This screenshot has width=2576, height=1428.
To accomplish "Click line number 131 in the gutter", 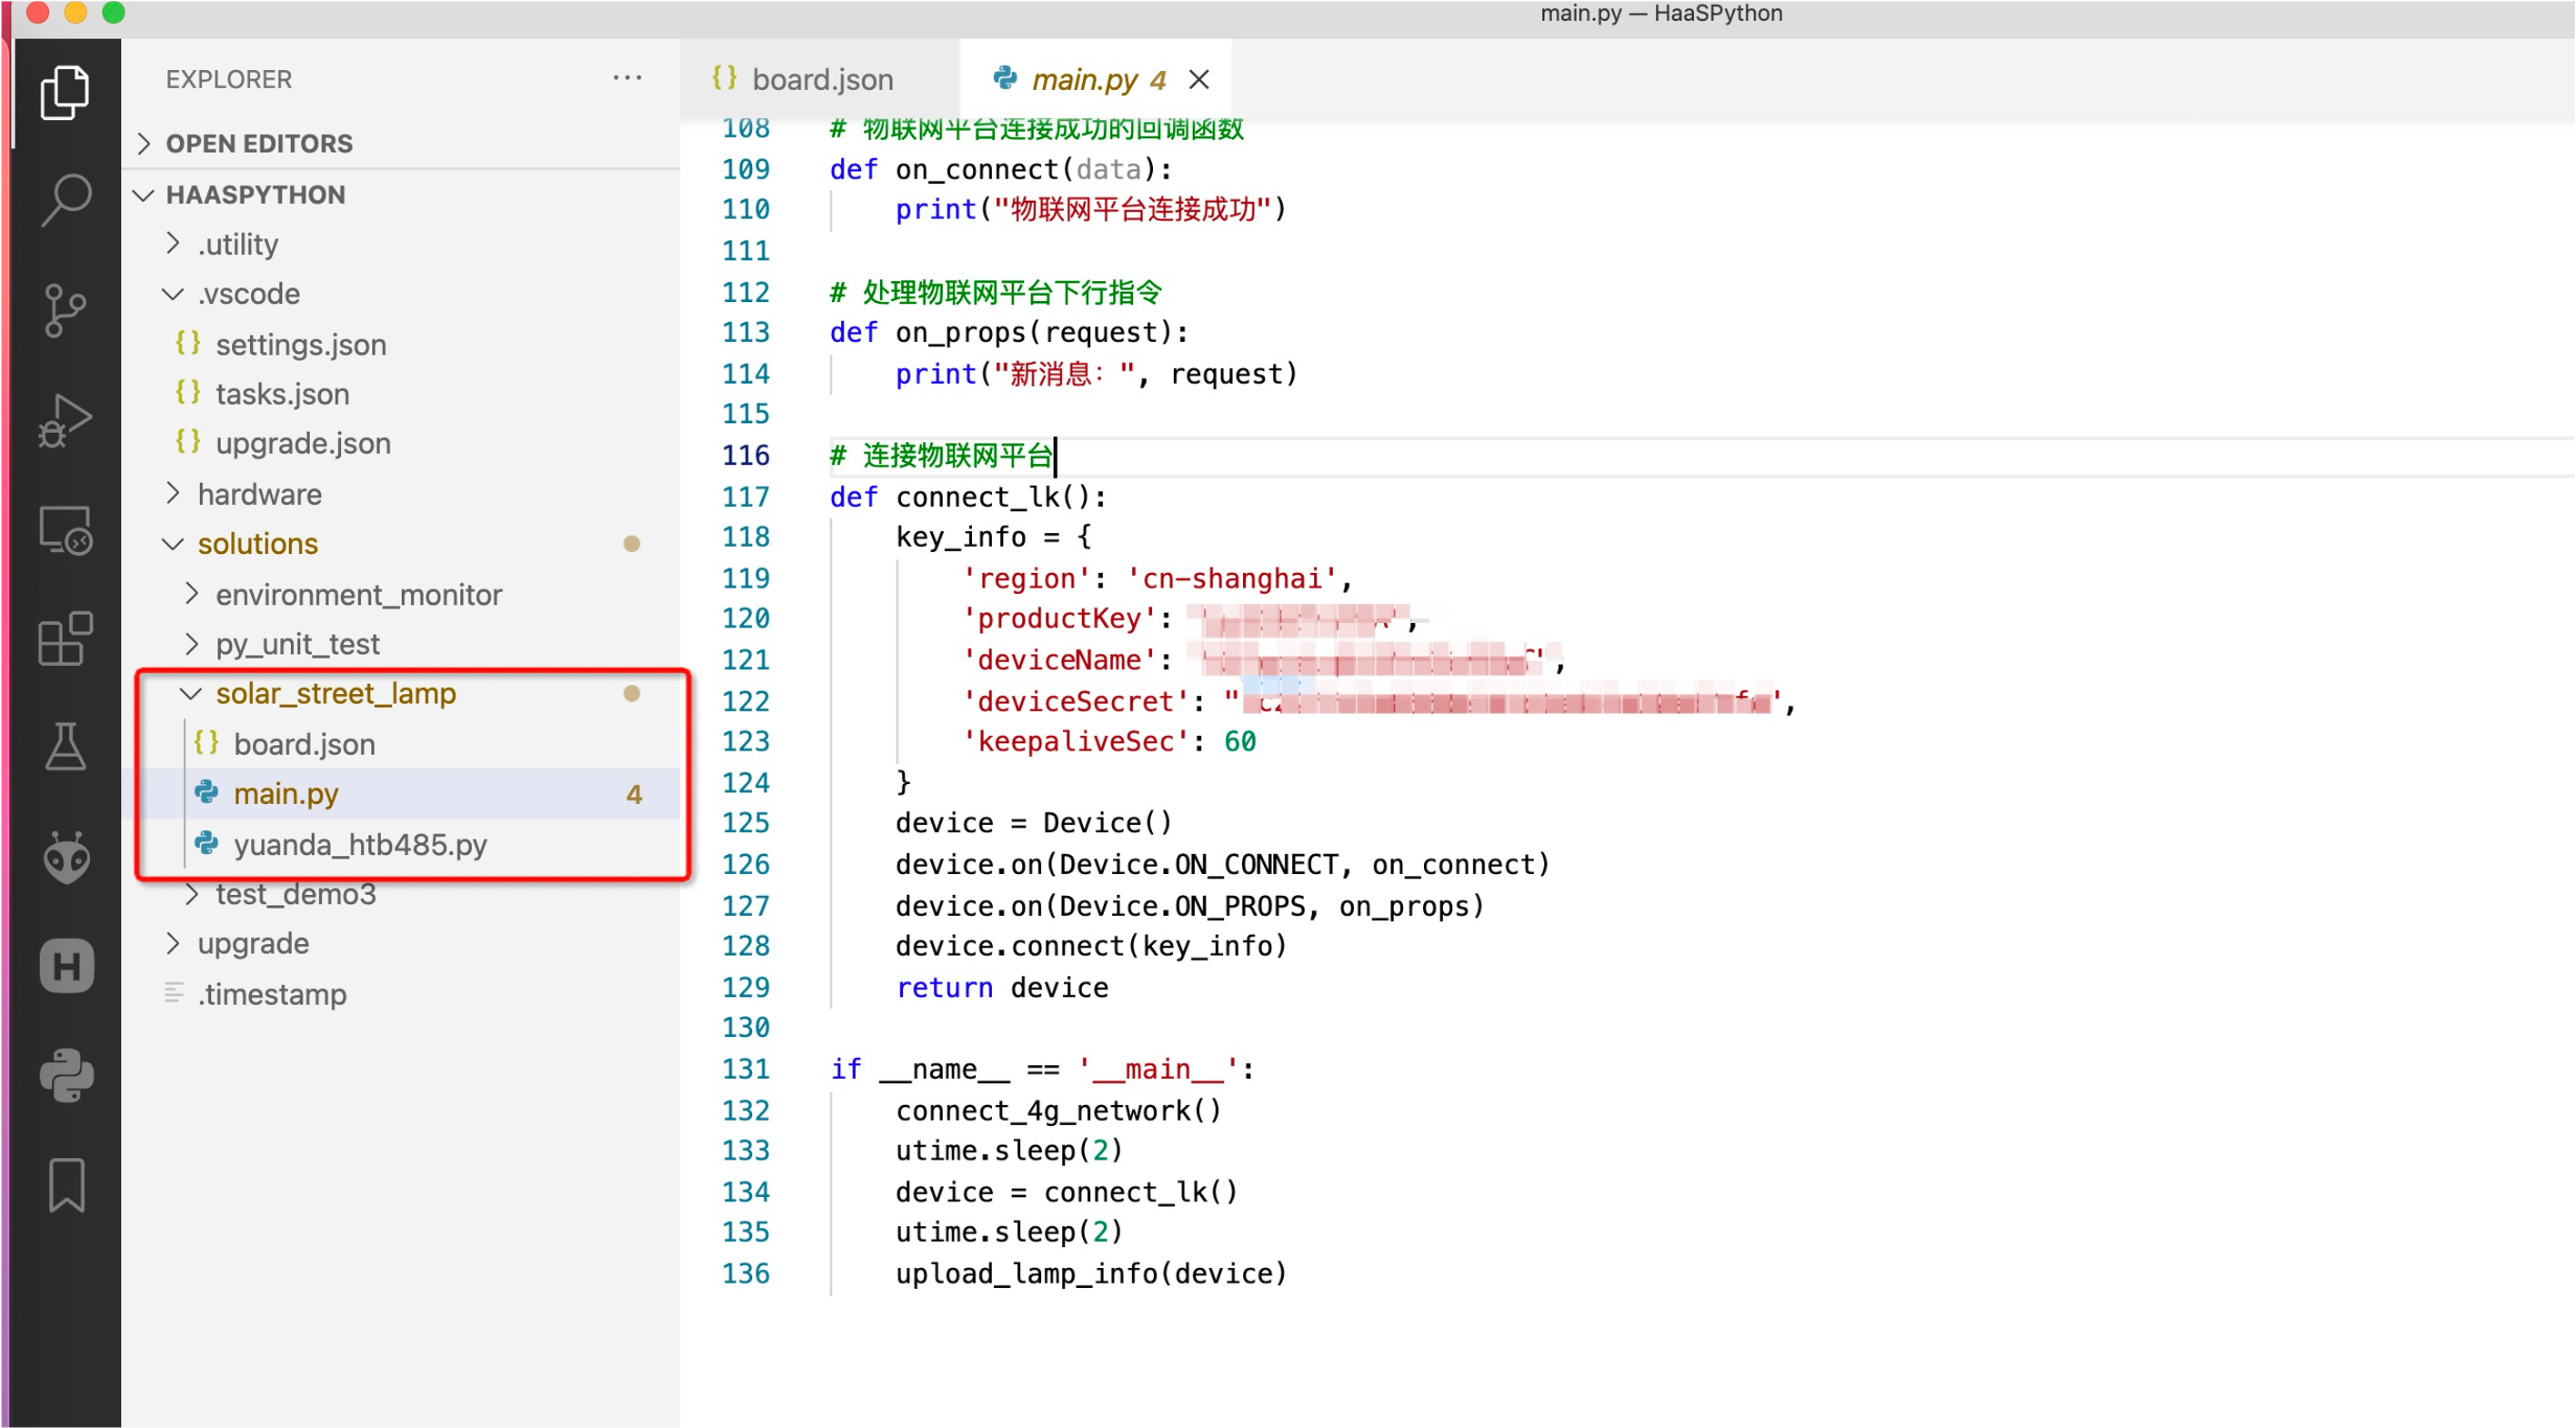I will [746, 1069].
